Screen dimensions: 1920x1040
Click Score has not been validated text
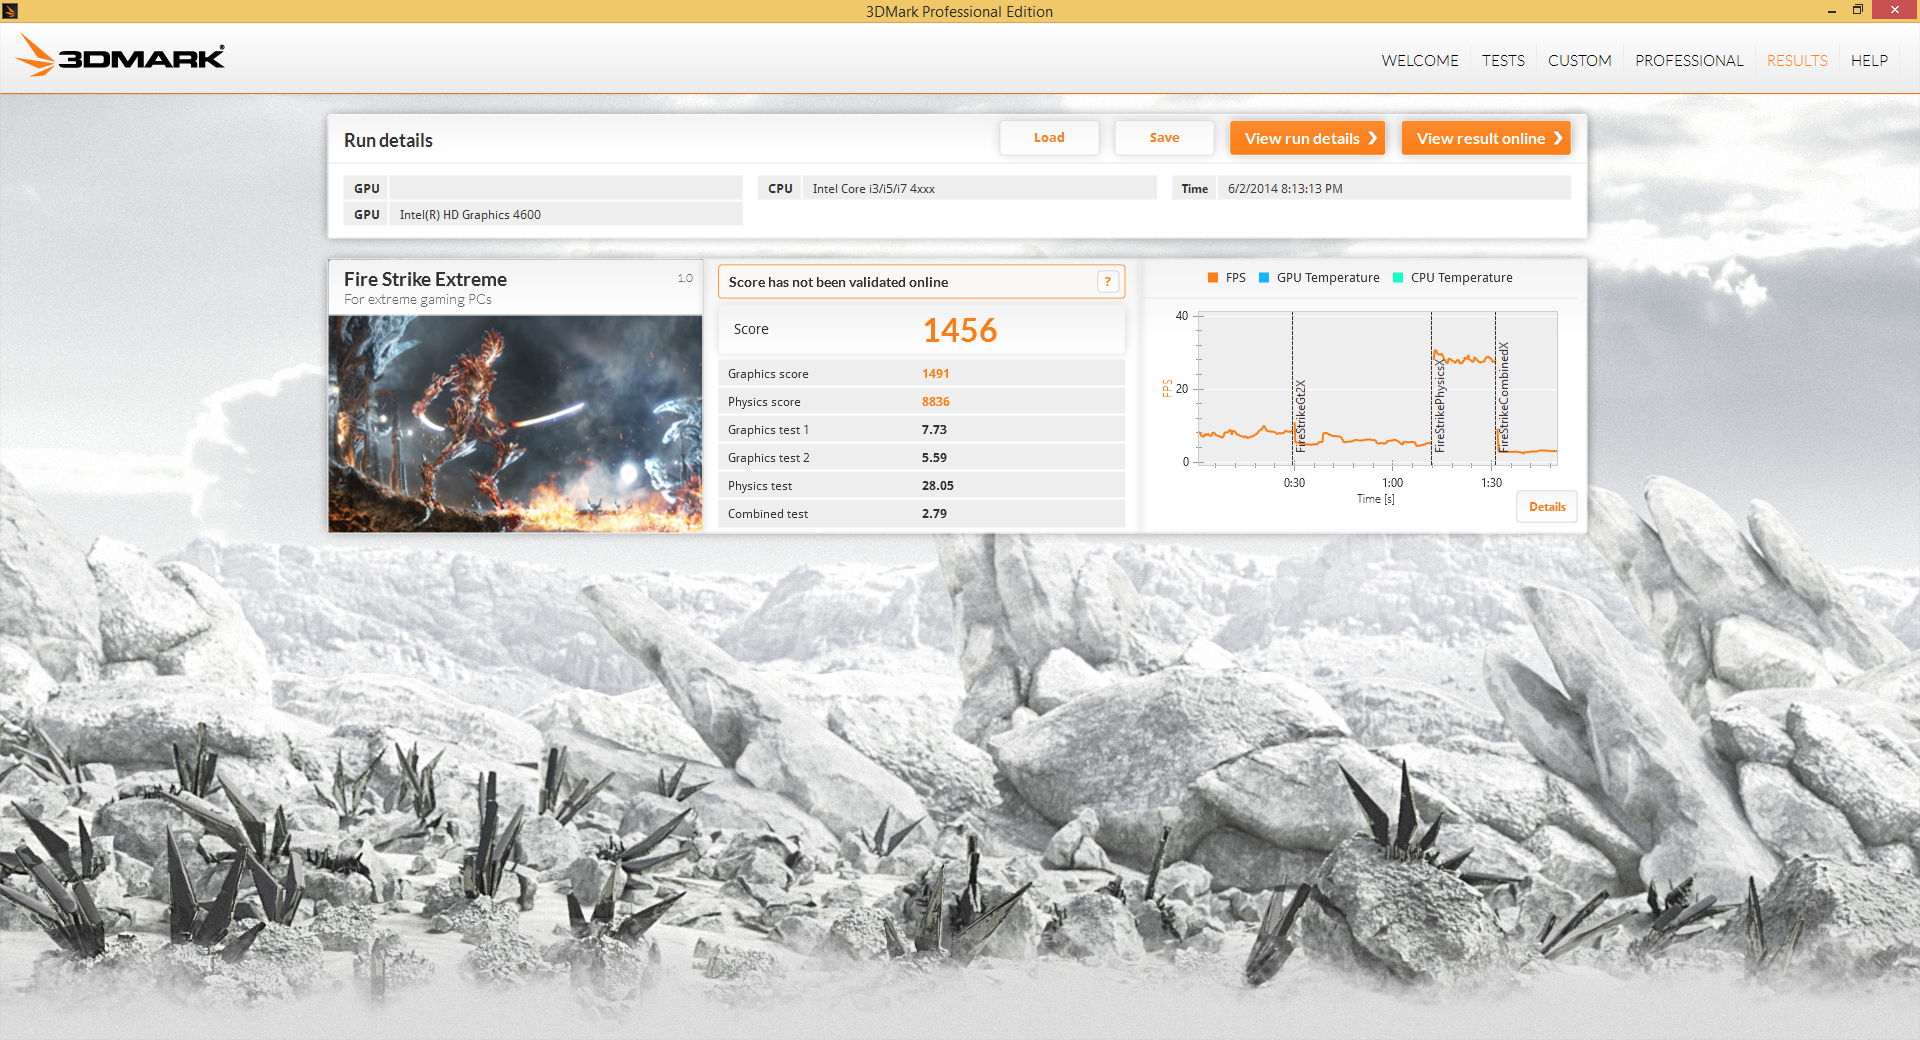click(838, 282)
